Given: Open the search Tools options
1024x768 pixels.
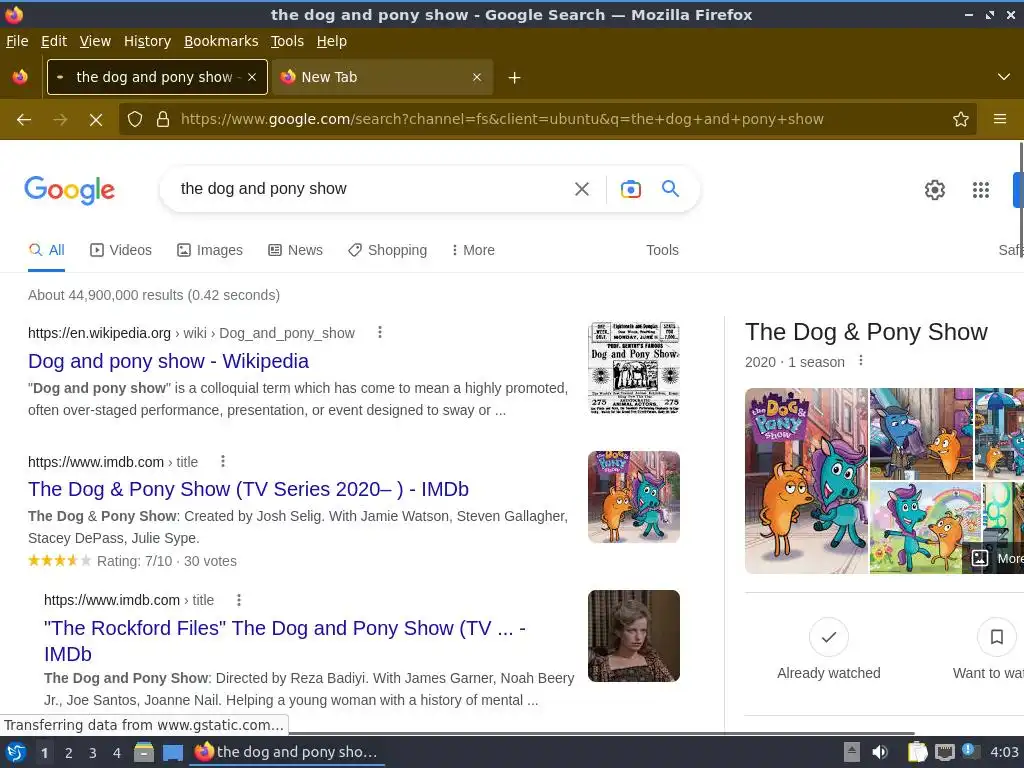Looking at the screenshot, I should tap(662, 250).
